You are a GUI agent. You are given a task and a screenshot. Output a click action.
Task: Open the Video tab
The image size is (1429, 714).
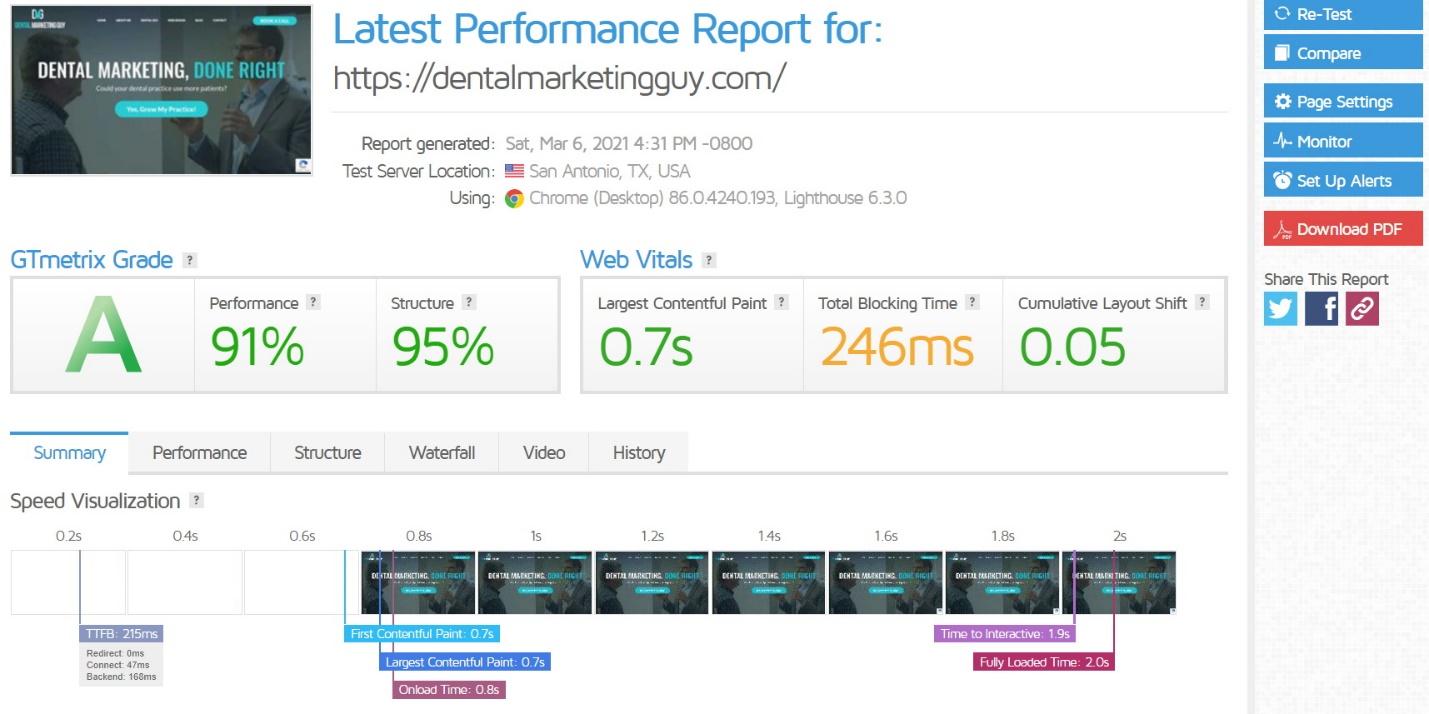click(x=544, y=453)
